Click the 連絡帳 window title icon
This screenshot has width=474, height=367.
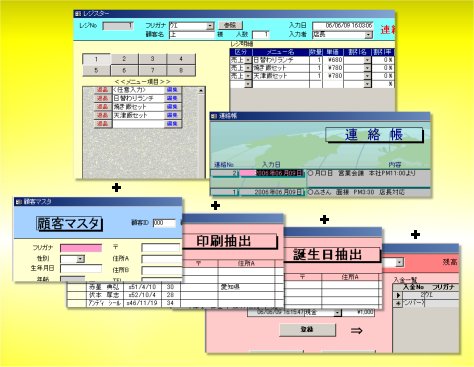(214, 116)
